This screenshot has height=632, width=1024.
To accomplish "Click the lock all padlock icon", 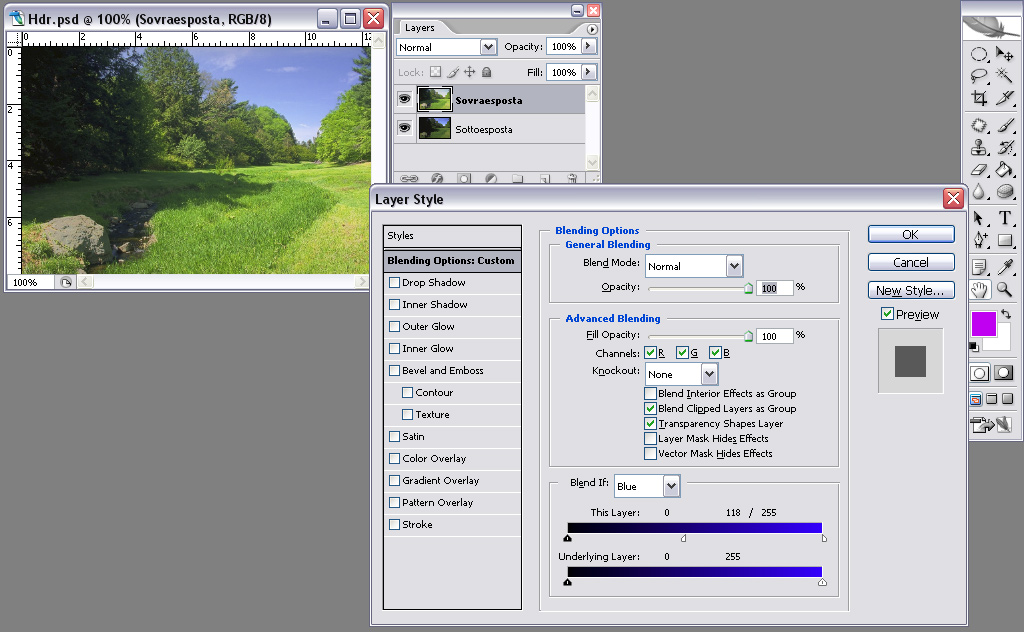I will click(486, 72).
